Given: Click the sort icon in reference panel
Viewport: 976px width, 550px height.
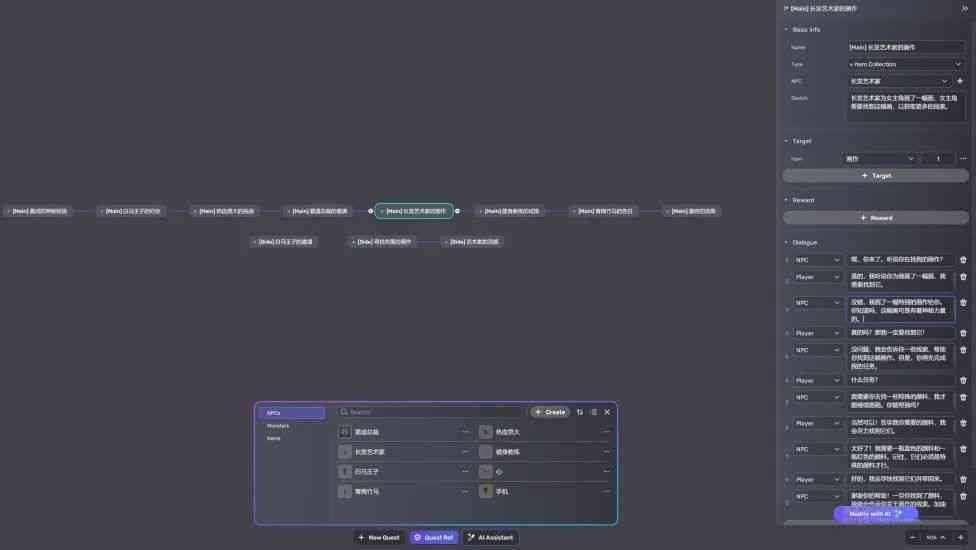Looking at the screenshot, I should [580, 412].
